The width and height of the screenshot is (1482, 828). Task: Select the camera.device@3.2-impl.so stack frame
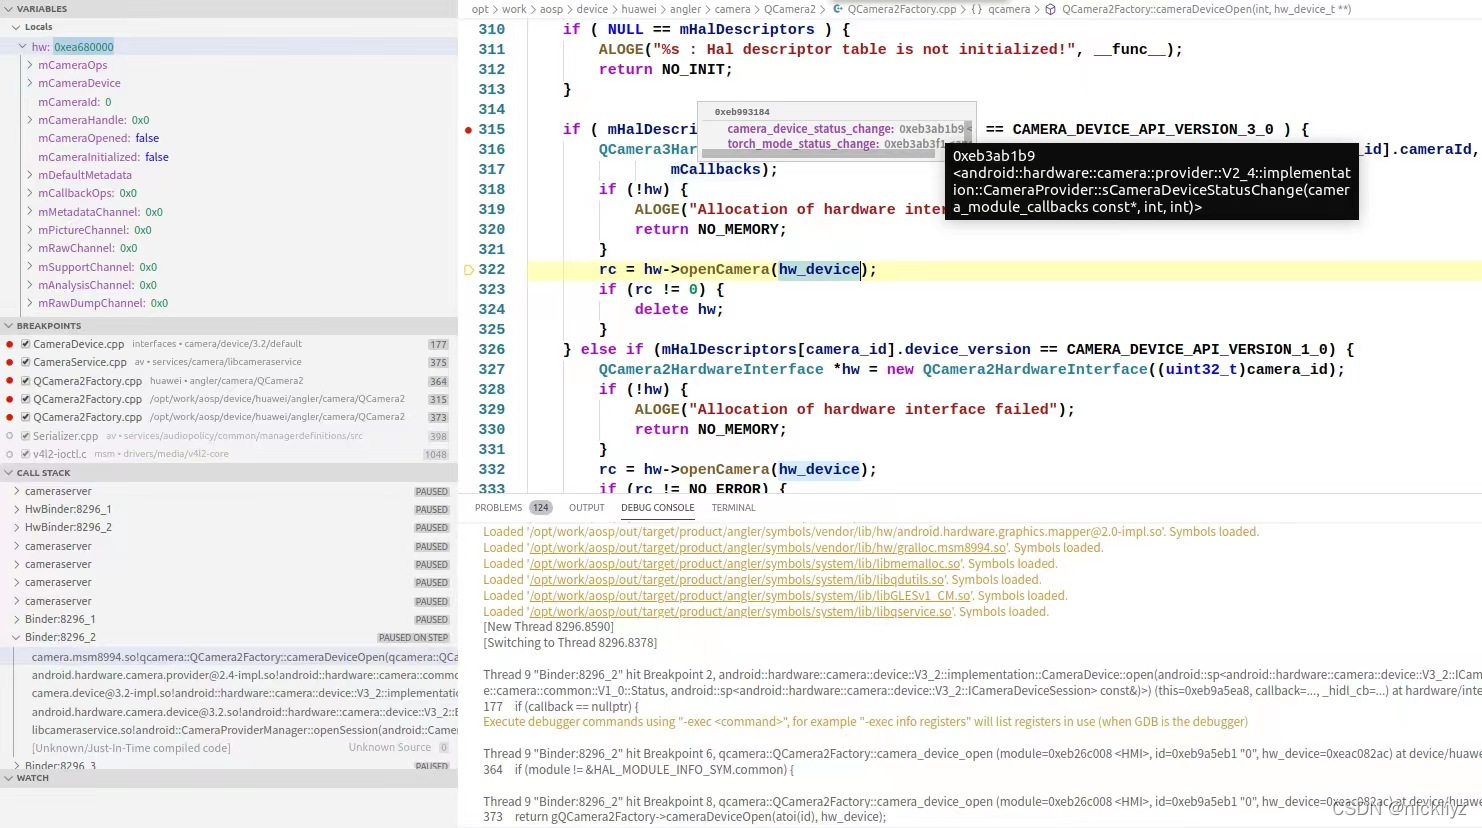pyautogui.click(x=229, y=693)
